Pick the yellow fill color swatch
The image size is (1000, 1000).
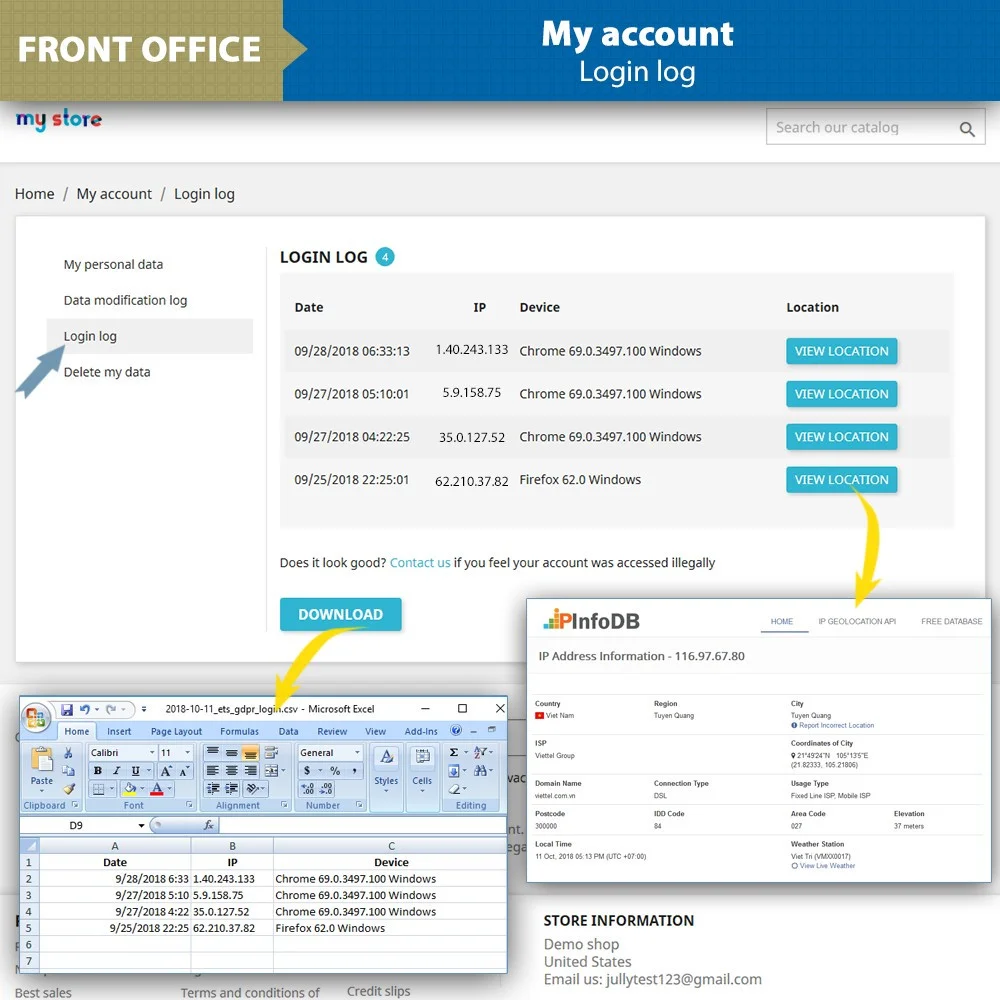tap(128, 789)
